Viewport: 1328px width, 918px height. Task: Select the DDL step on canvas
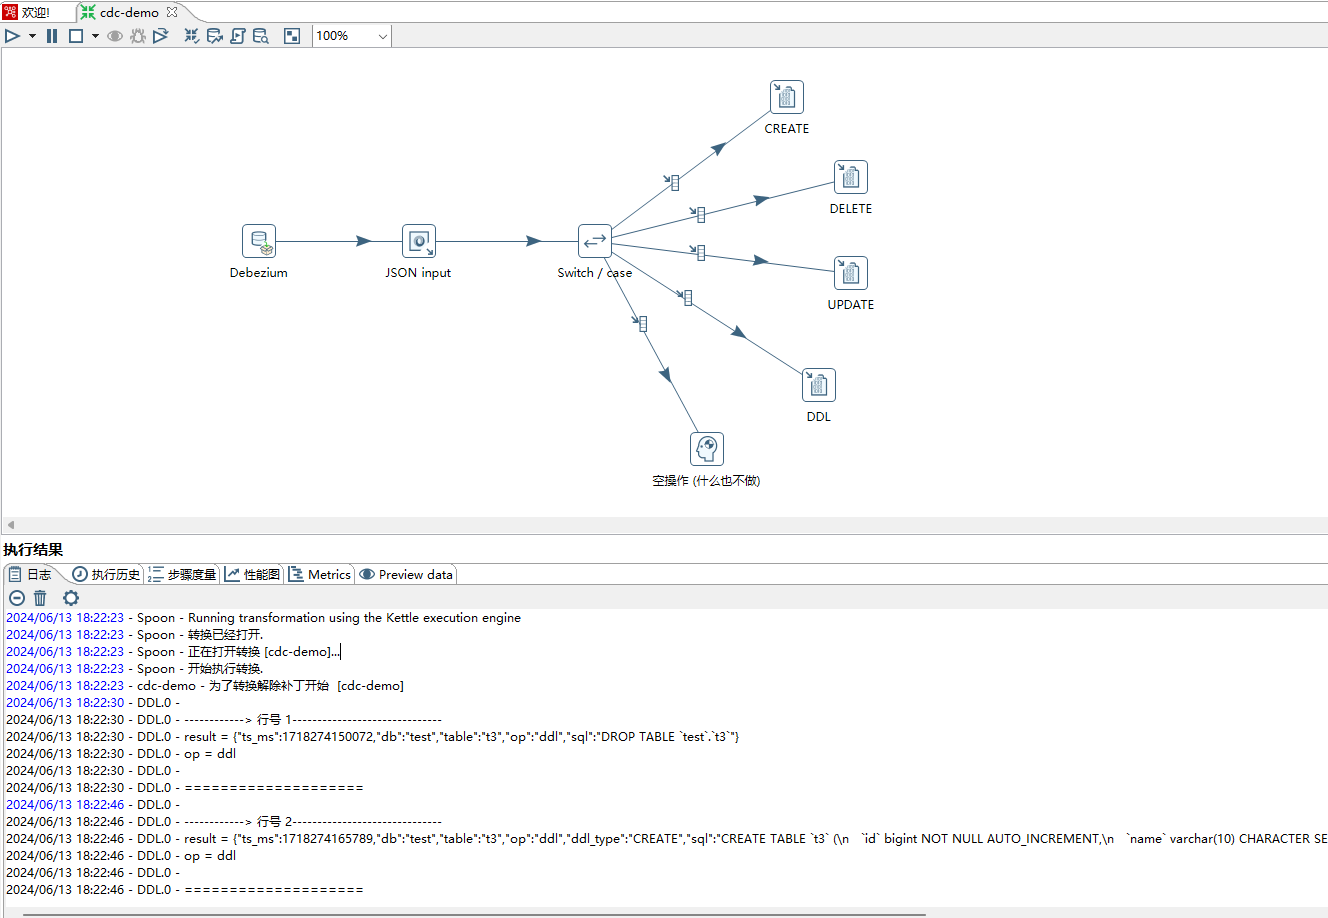click(818, 386)
